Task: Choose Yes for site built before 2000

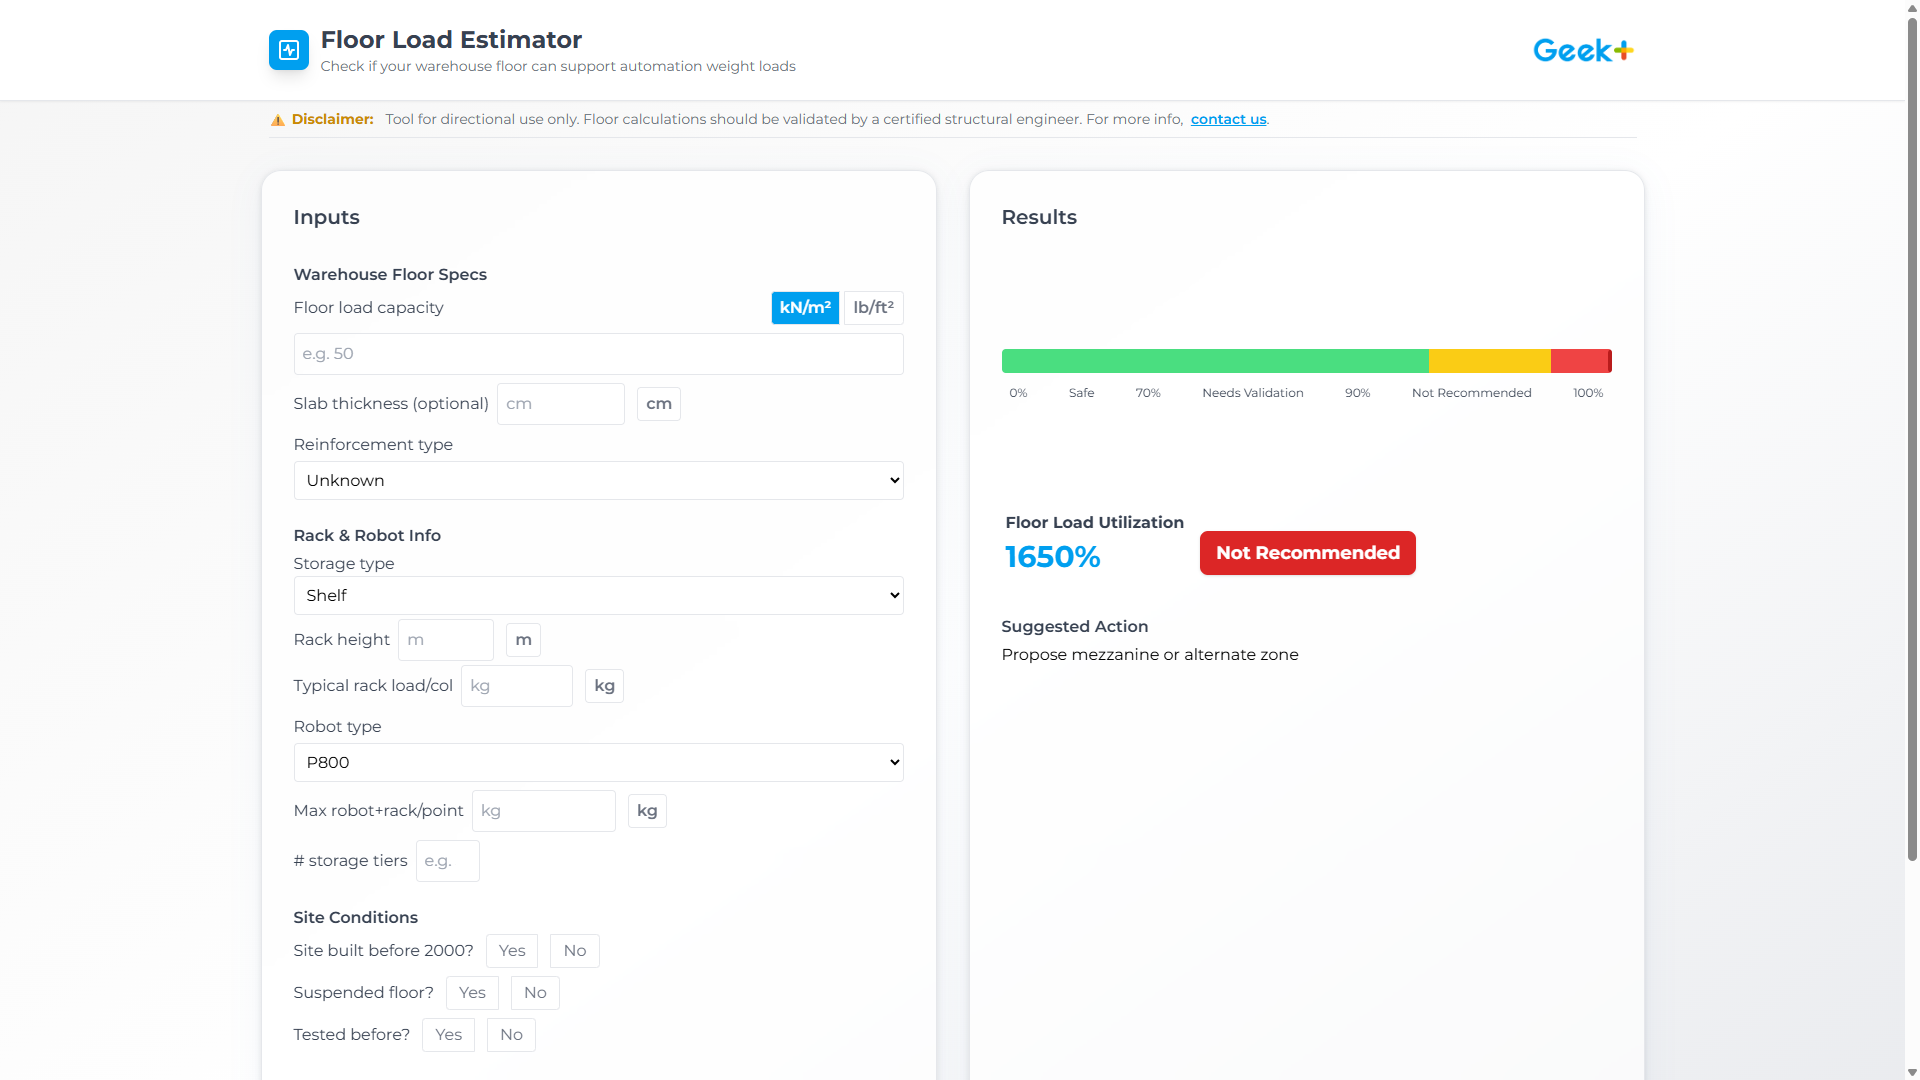Action: pyautogui.click(x=512, y=951)
